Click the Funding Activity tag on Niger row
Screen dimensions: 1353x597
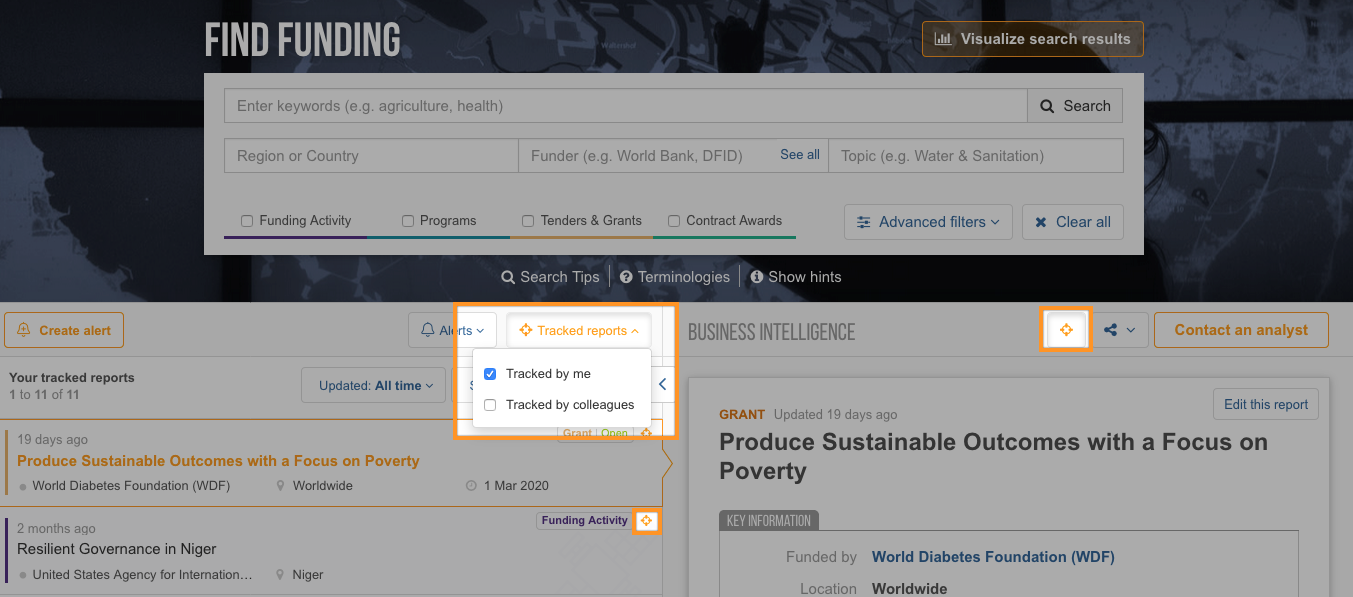click(584, 520)
